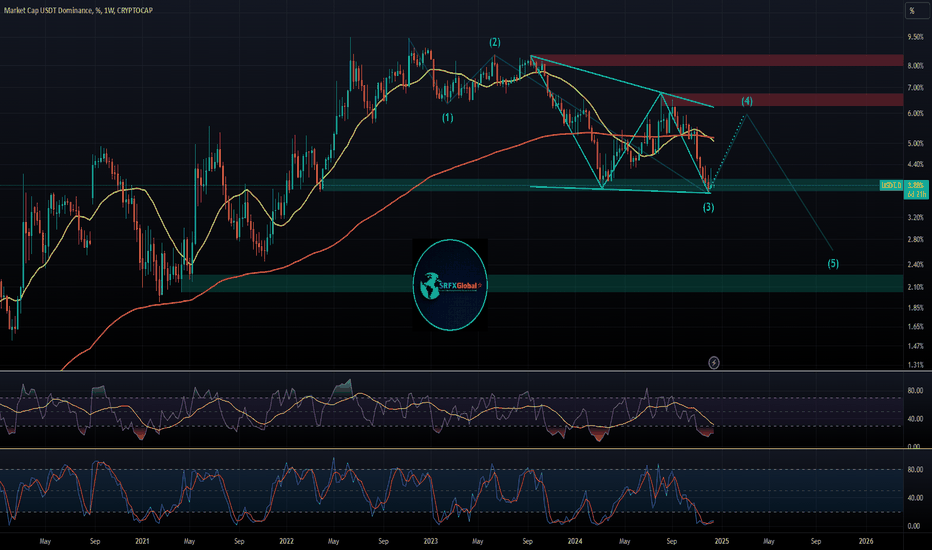The width and height of the screenshot is (932, 550).
Task: Click the 2.80% price axis label
Action: tap(915, 240)
